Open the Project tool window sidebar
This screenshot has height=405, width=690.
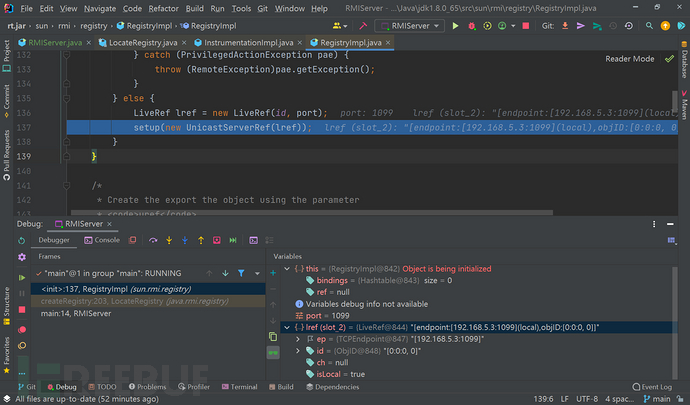(7, 55)
